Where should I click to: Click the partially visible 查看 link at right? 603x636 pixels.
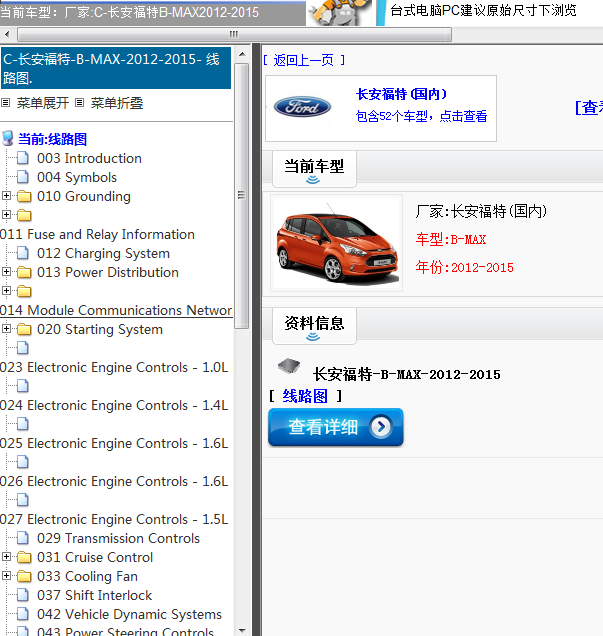pyautogui.click(x=589, y=107)
